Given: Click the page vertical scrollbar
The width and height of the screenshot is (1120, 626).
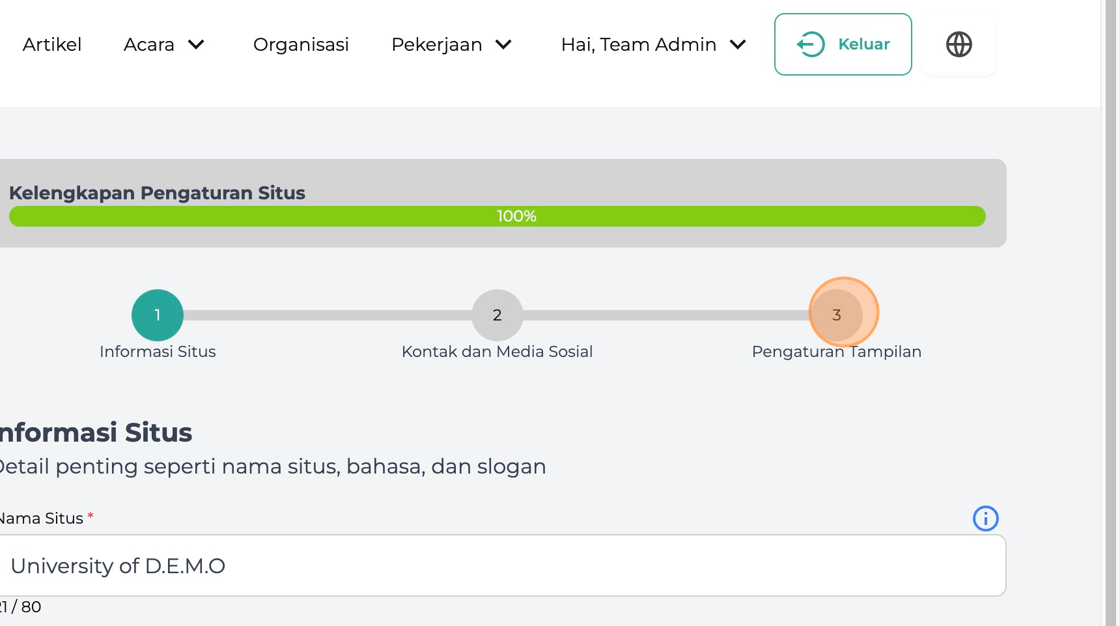Looking at the screenshot, I should (x=1110, y=313).
